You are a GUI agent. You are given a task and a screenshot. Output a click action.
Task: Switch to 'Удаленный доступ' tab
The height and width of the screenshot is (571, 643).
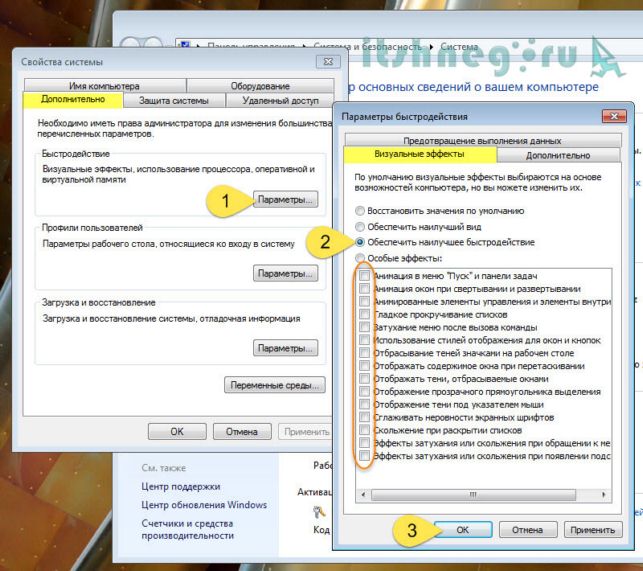280,100
